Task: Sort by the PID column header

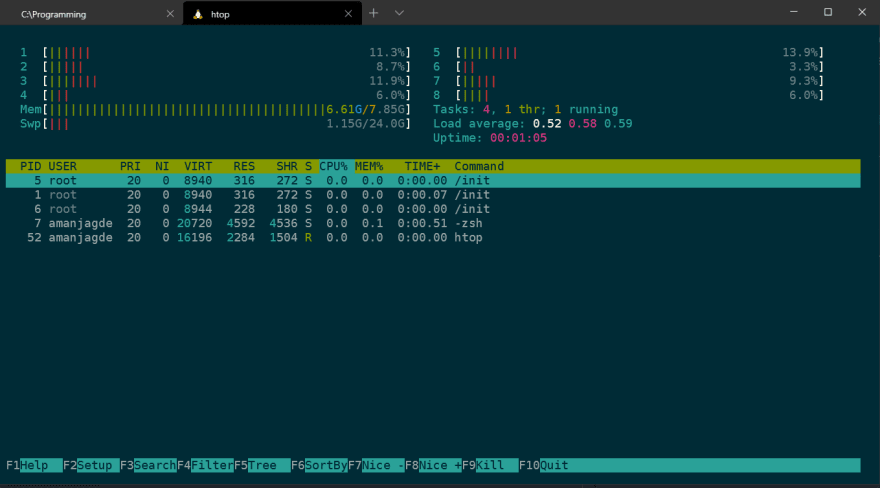Action: point(30,166)
